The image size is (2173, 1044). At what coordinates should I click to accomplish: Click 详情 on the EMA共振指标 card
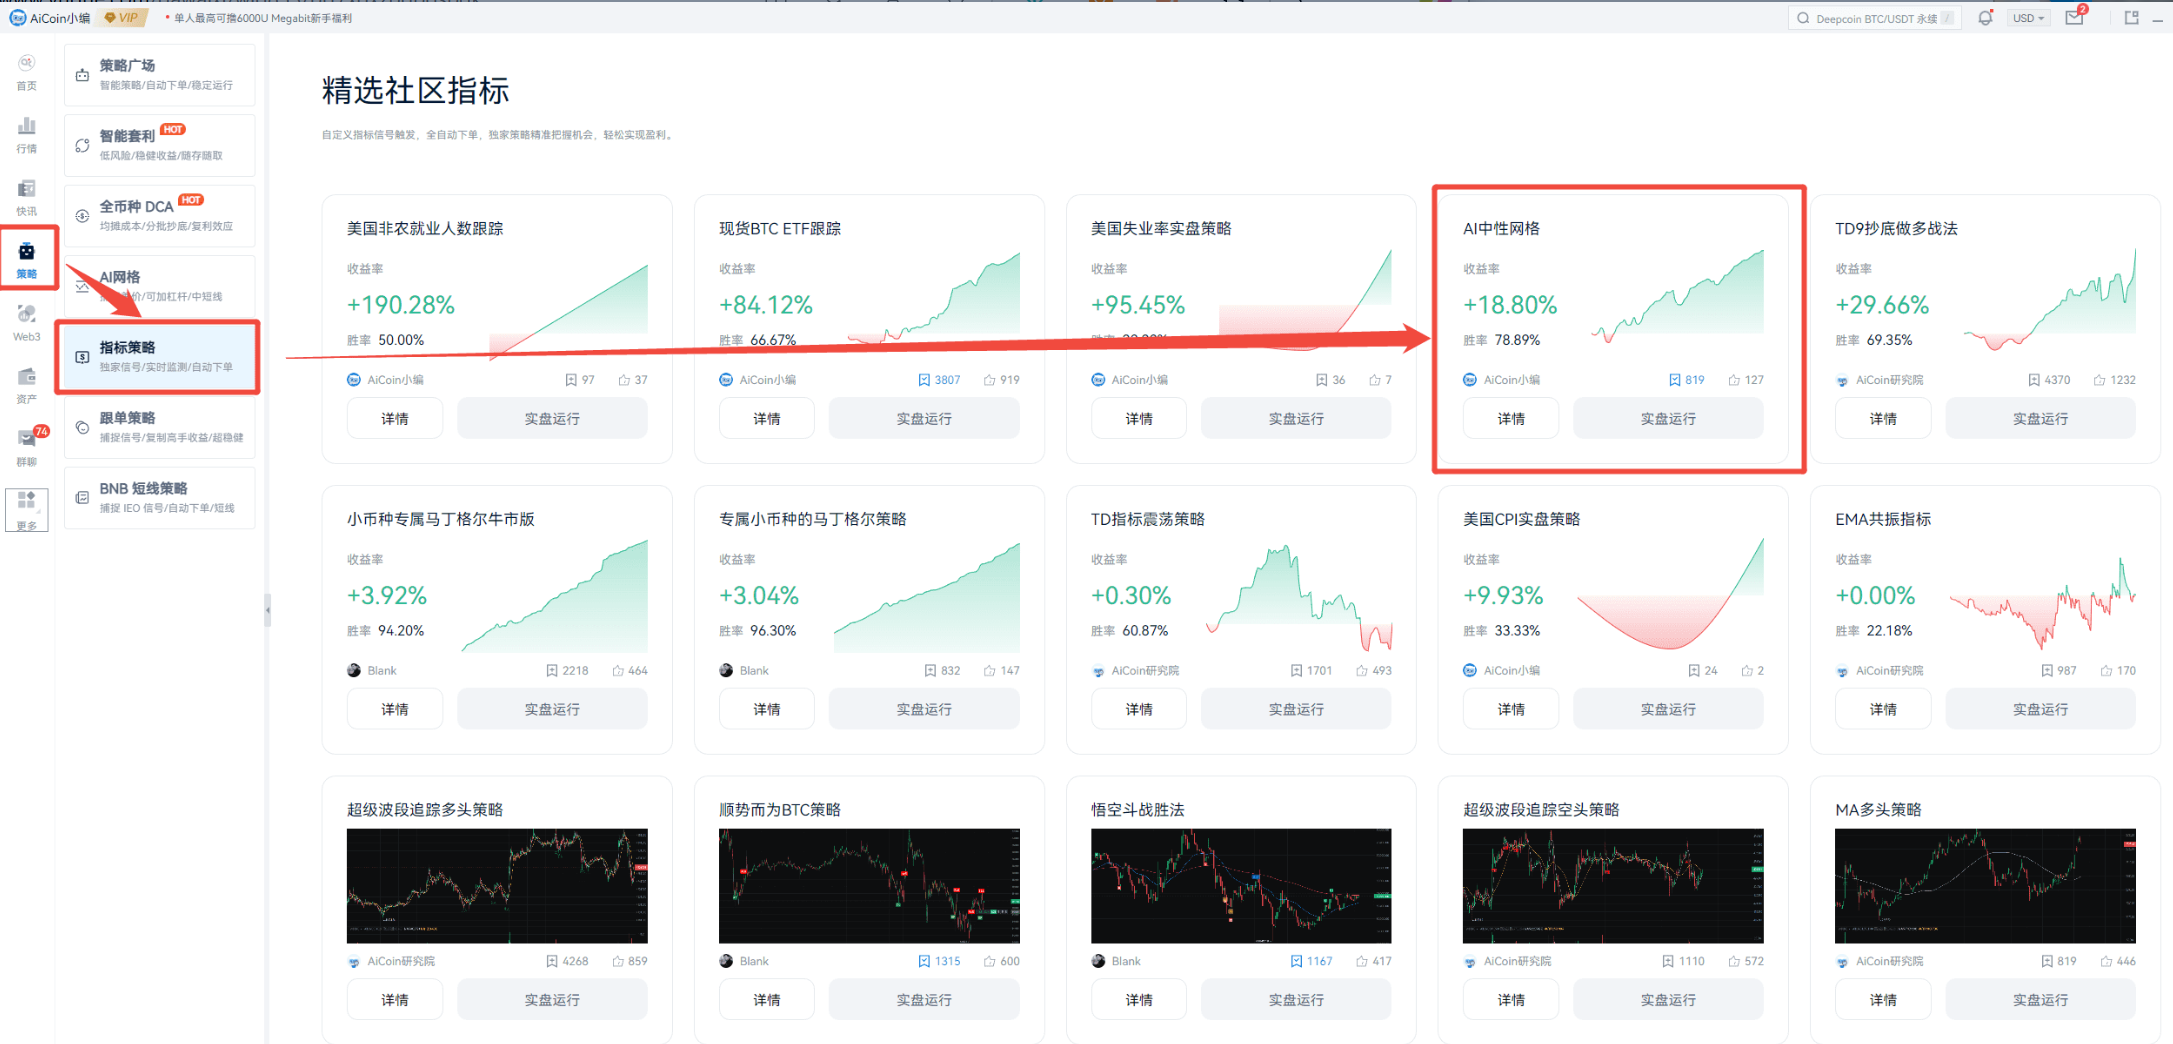pyautogui.click(x=1882, y=709)
